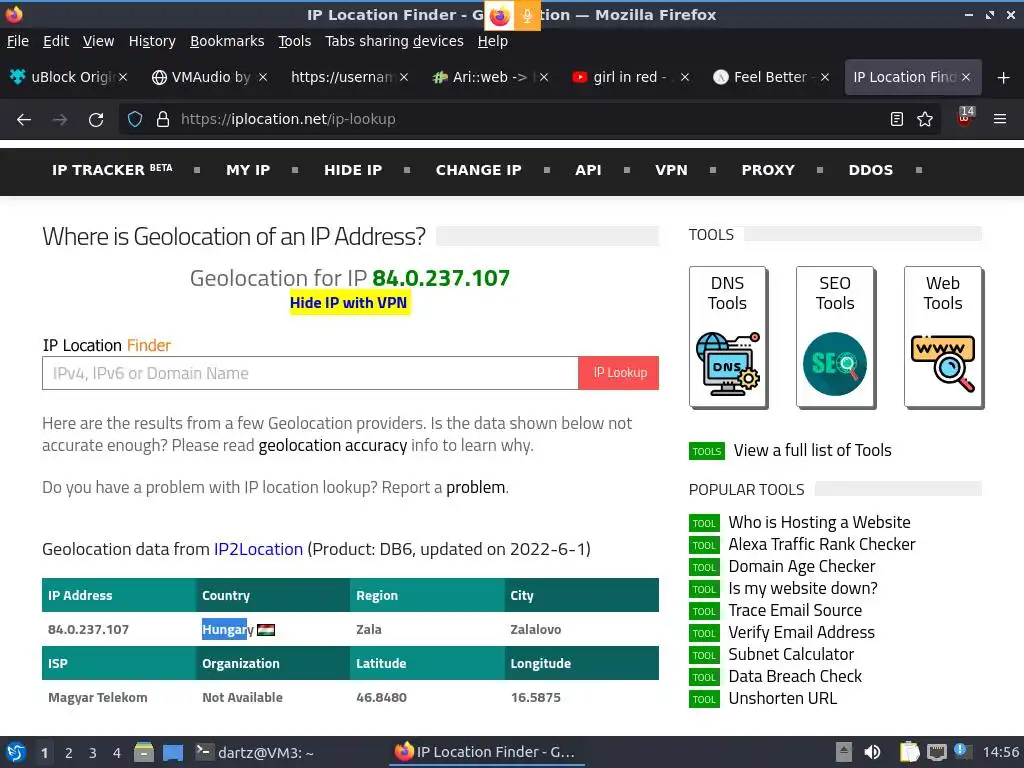
Task: View a full list of Tools
Action: pos(812,451)
